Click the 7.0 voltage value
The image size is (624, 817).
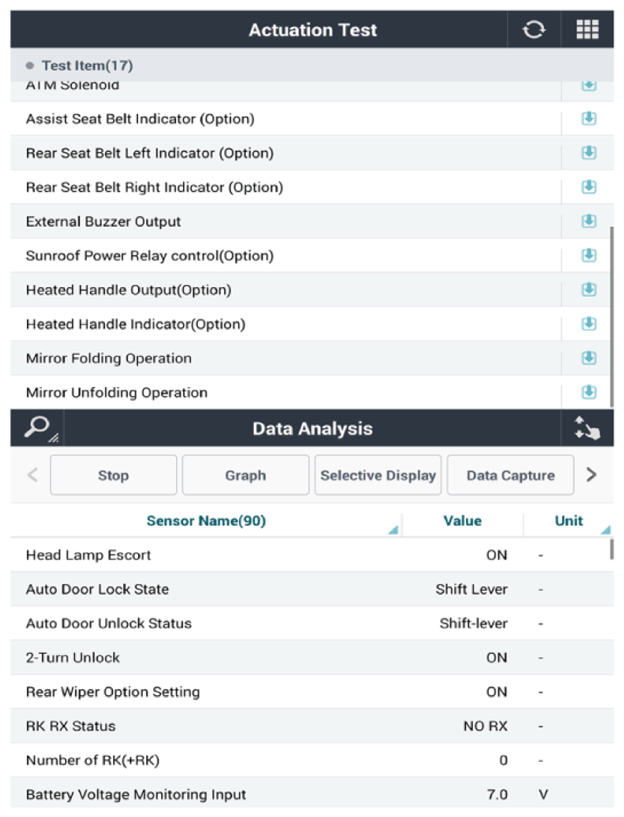coord(497,794)
